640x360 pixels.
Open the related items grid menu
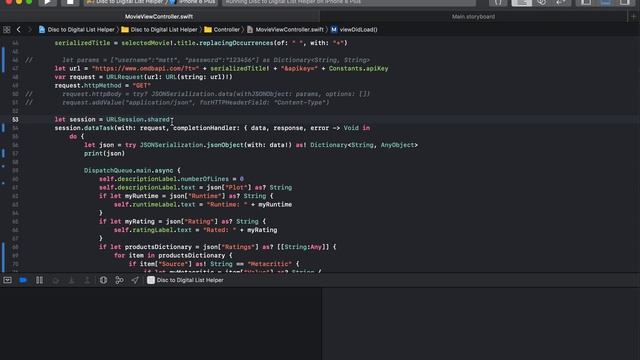click(x=7, y=29)
